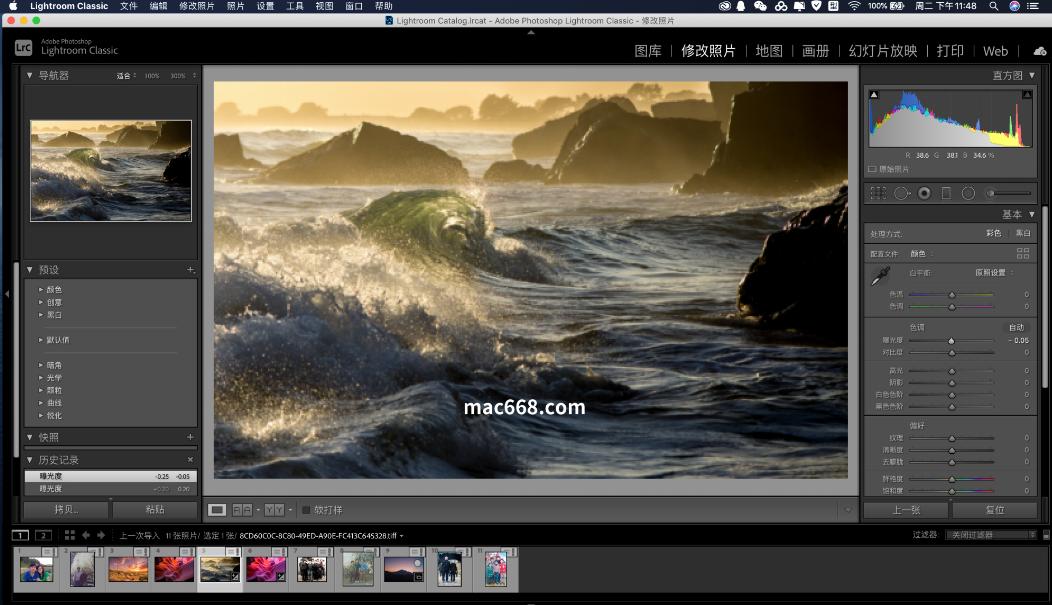Open the 视图 menu in menu bar
Viewport: 1052px width, 605px height.
[324, 6]
